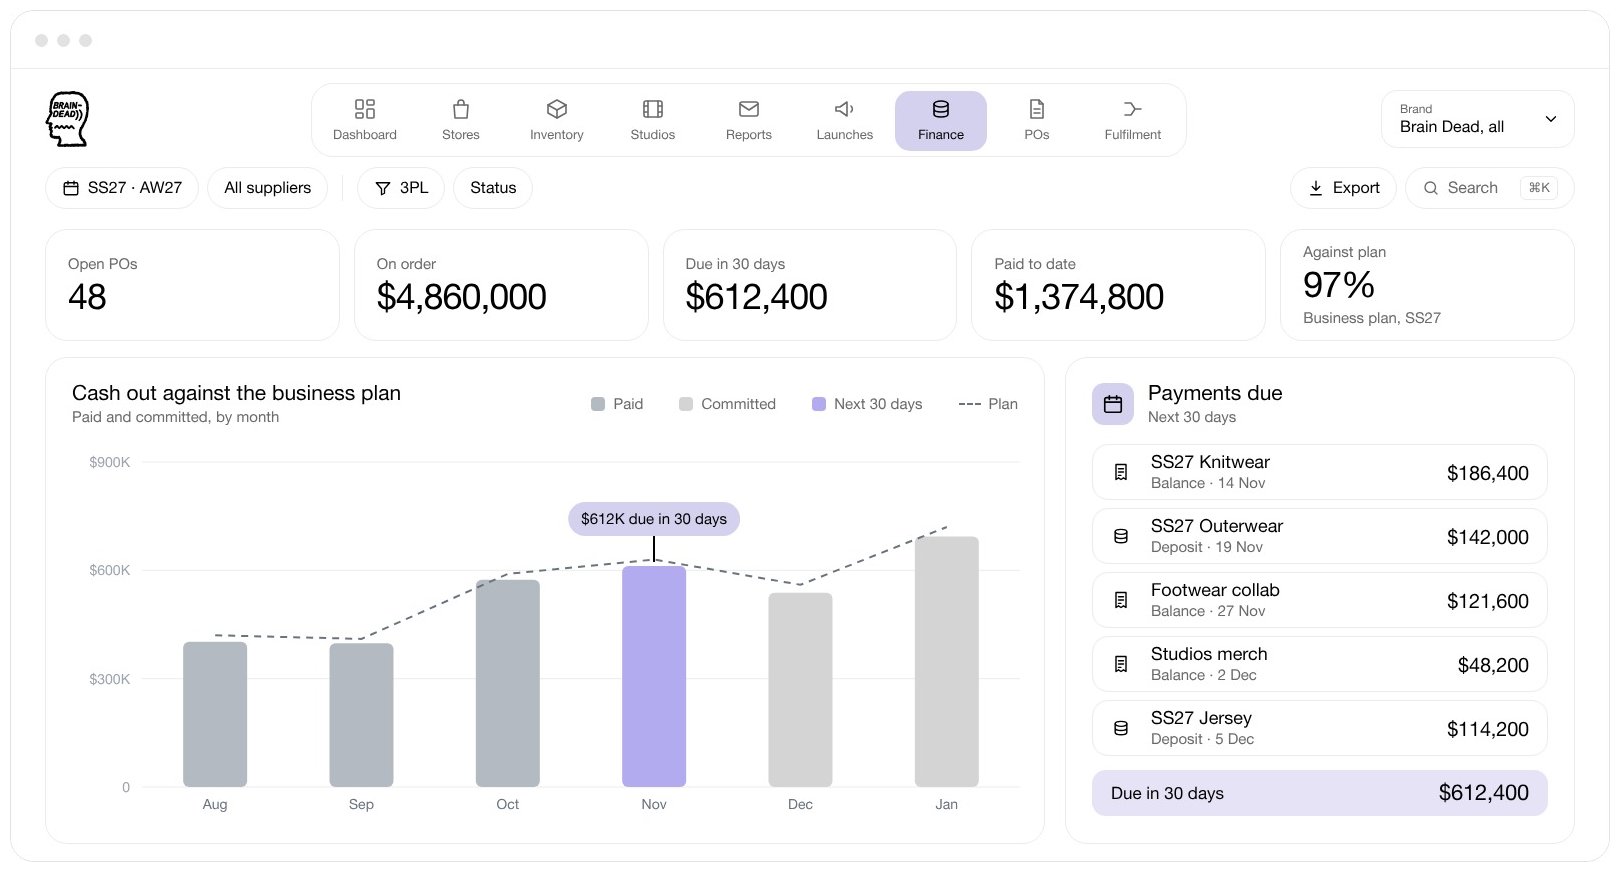Open the Brand selector dropdown

1478,119
